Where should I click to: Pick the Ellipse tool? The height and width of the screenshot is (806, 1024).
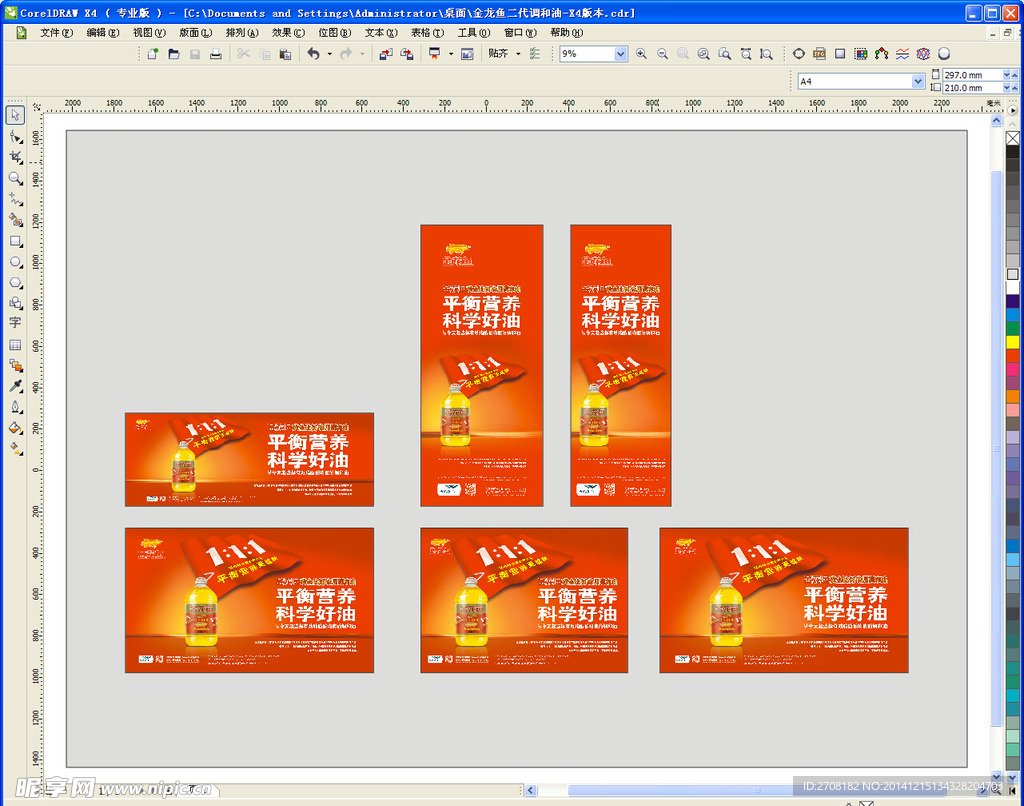point(15,262)
